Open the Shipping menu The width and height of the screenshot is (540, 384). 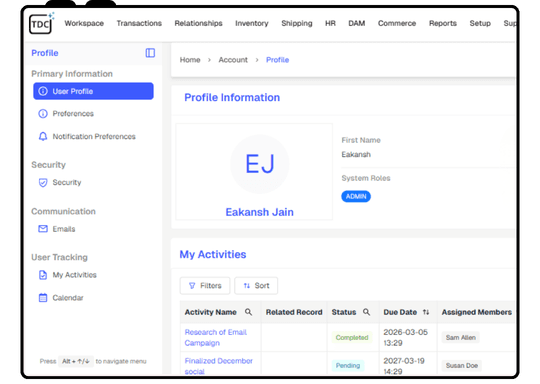coord(297,23)
